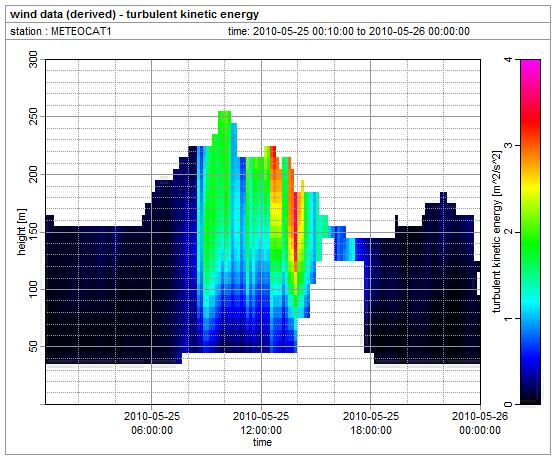Click the colorbar '2' tick label
Screen dimensions: 556x460
(508, 232)
